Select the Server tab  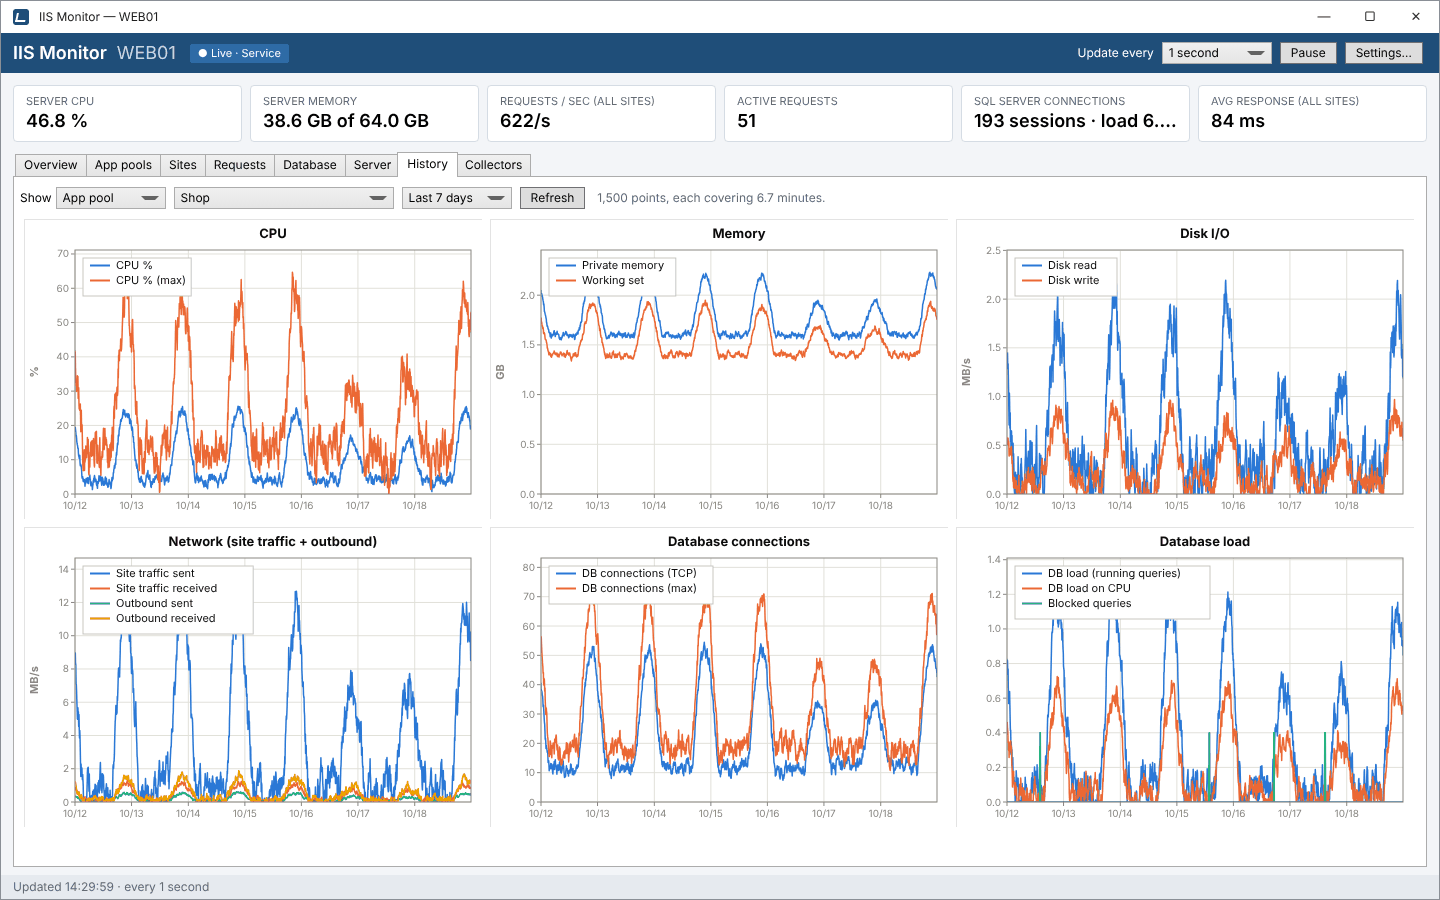click(x=372, y=165)
